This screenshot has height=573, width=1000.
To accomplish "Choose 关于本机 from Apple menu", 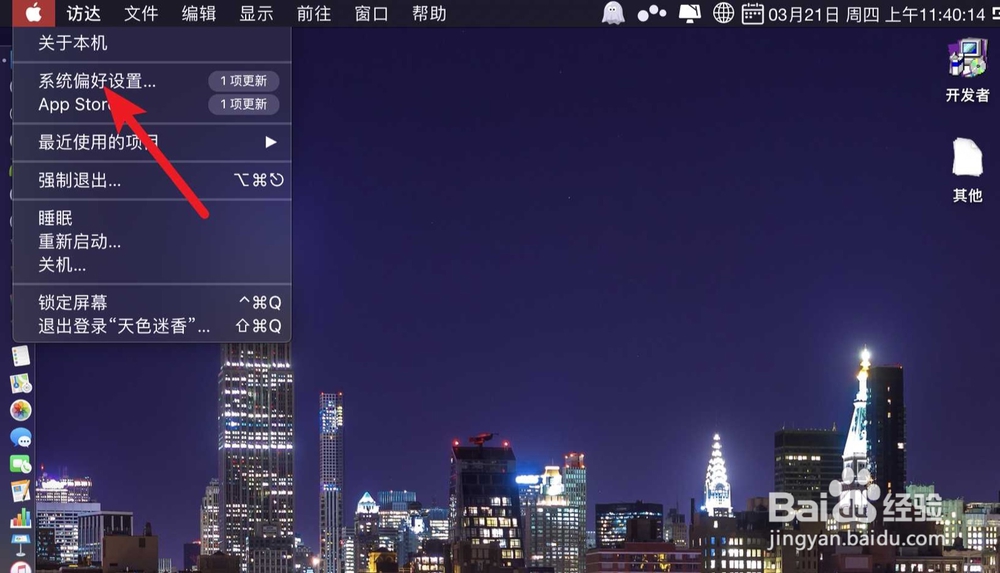I will coord(152,43).
